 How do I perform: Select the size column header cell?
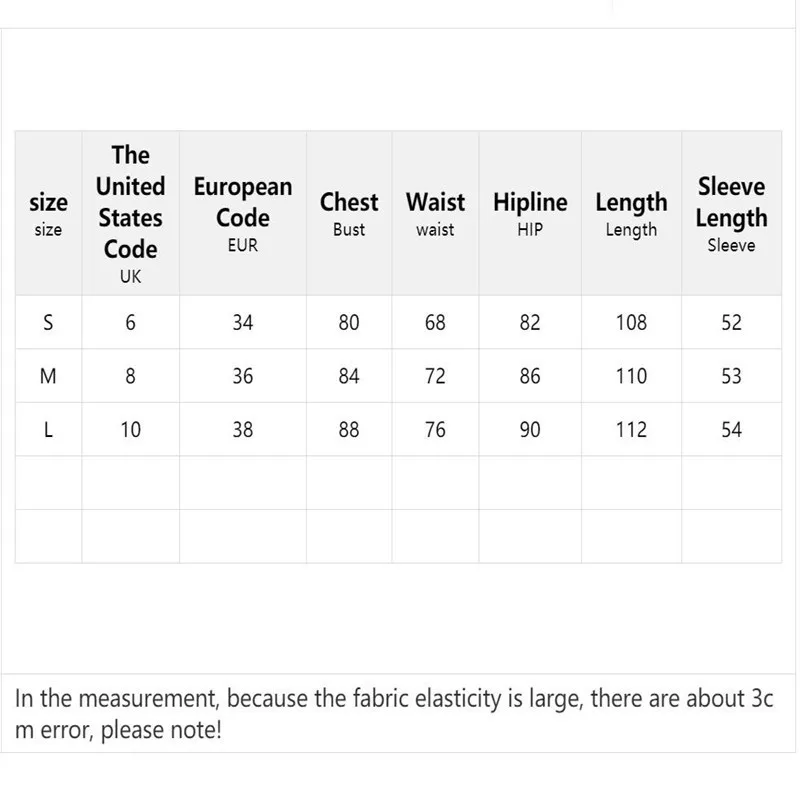[x=48, y=213]
